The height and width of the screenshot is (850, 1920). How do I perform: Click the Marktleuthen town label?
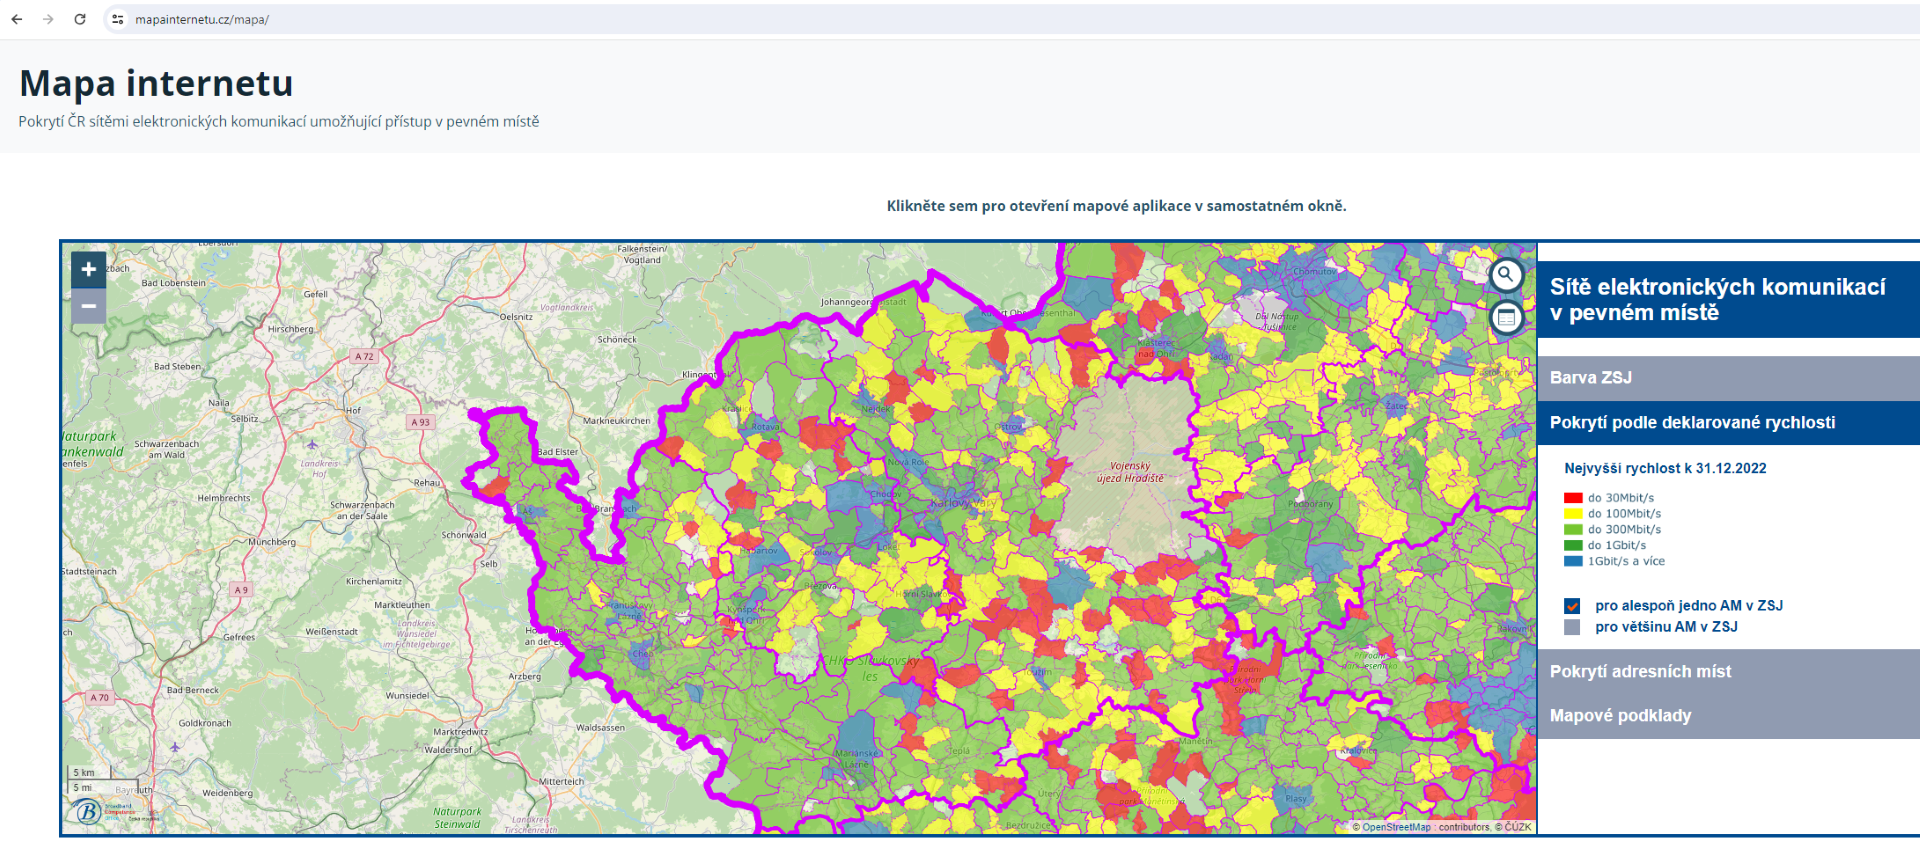click(x=402, y=605)
